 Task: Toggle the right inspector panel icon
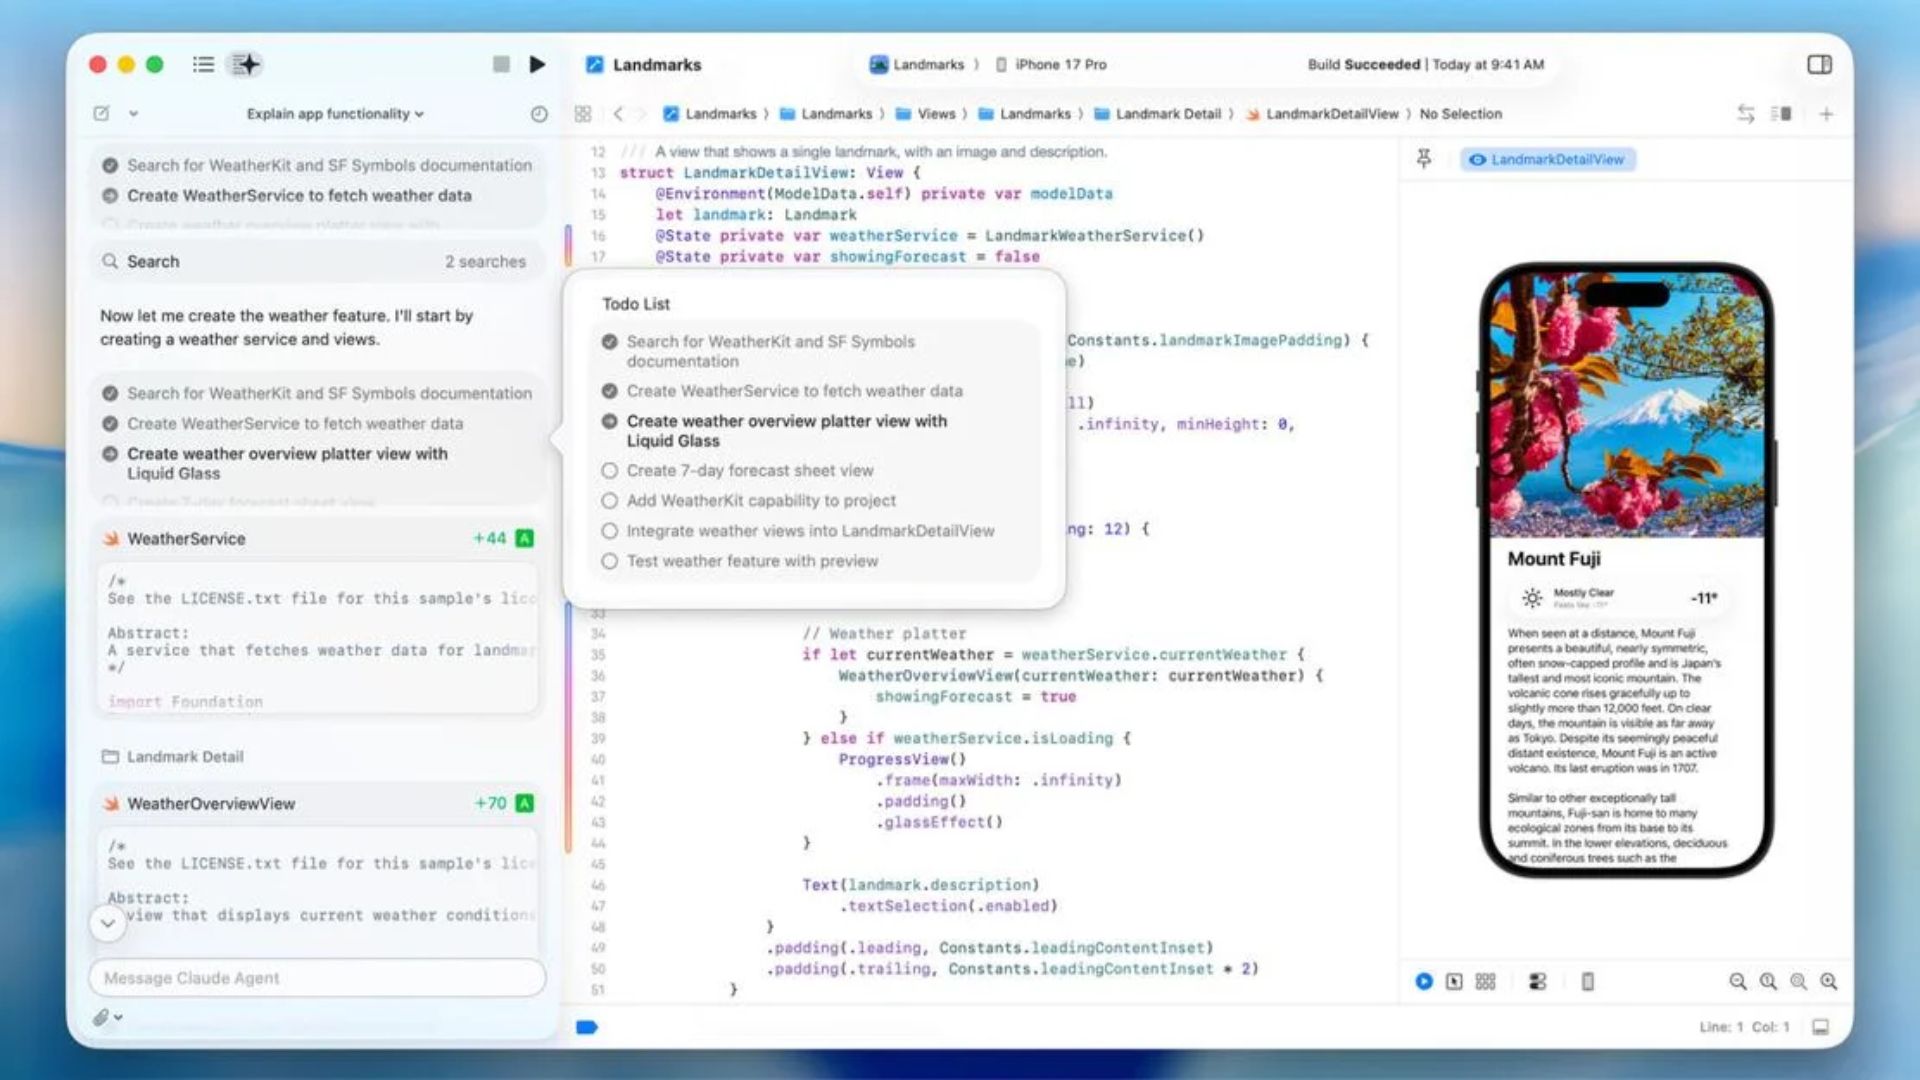(x=1819, y=64)
